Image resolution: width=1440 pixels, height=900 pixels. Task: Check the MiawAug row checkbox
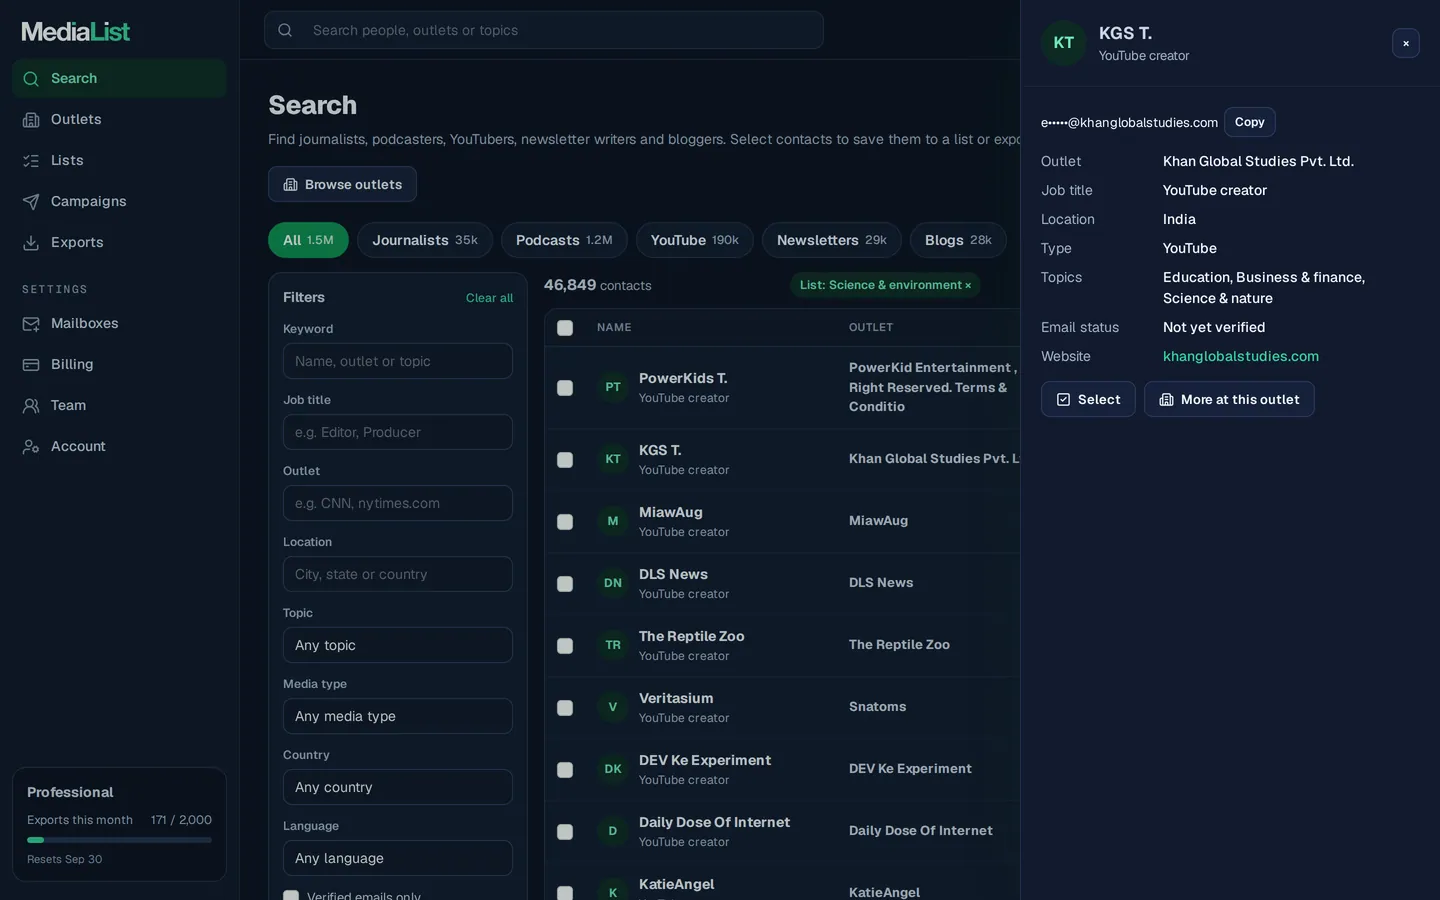(x=565, y=522)
